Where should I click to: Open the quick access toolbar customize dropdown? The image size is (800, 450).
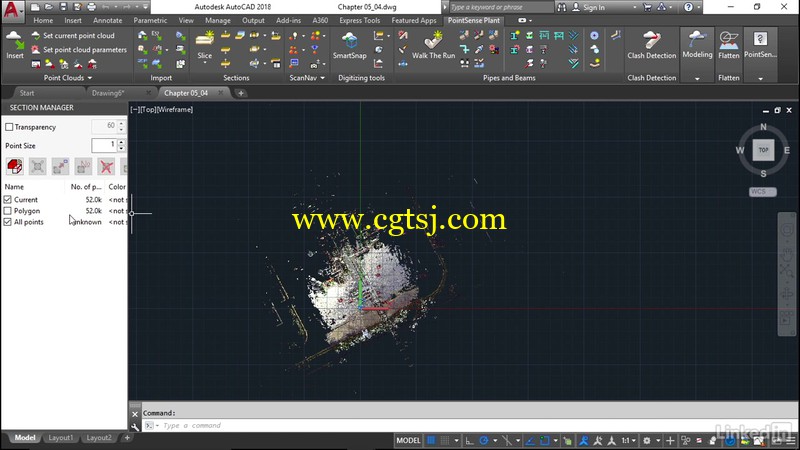(145, 7)
